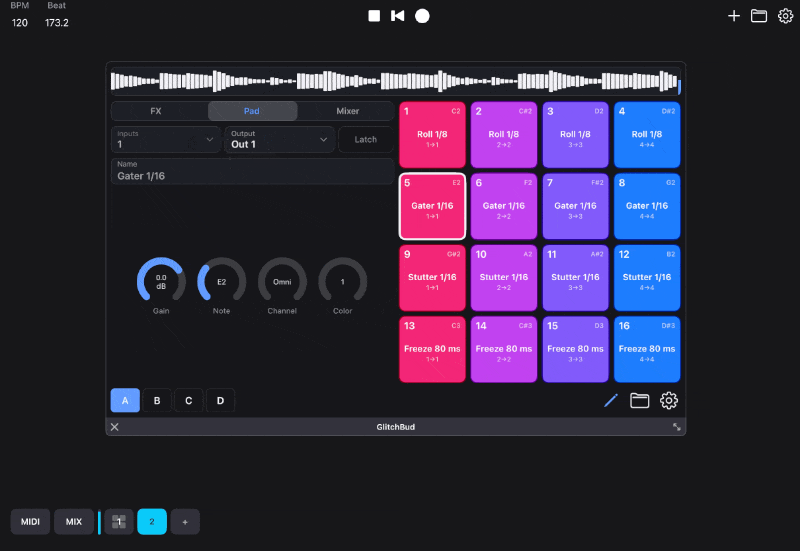The width and height of the screenshot is (800, 551).
Task: Tap pad 11 Stutter 1/16
Action: point(576,278)
